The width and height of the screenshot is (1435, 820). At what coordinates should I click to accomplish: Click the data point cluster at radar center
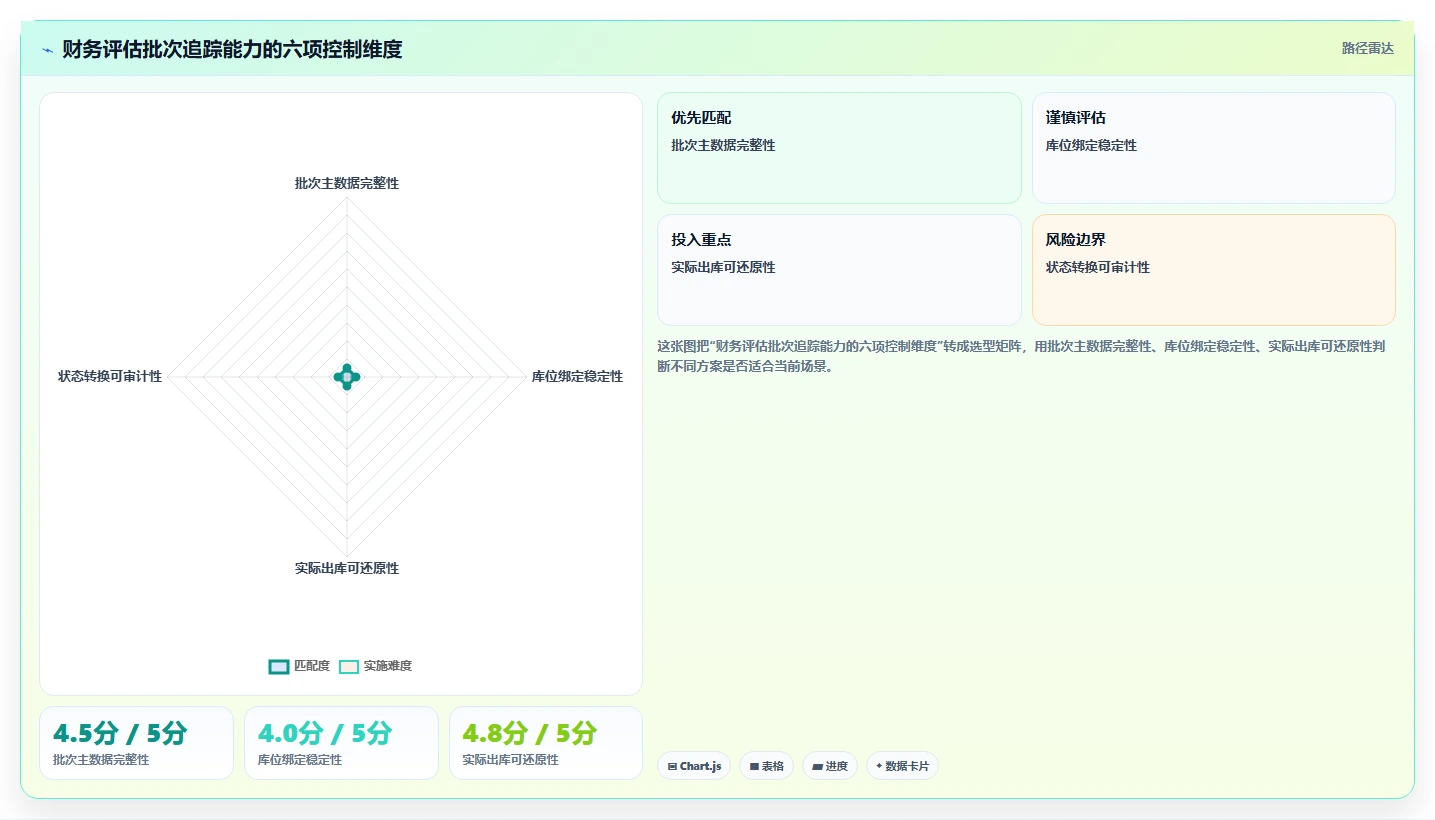[347, 377]
